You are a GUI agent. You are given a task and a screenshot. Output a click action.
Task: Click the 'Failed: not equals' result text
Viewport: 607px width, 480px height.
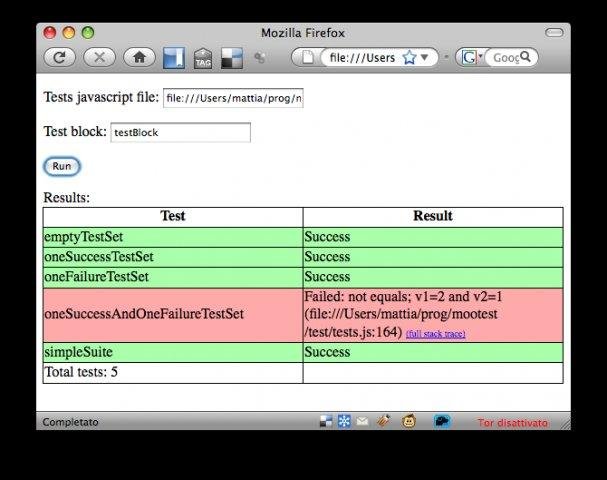pyautogui.click(x=403, y=315)
